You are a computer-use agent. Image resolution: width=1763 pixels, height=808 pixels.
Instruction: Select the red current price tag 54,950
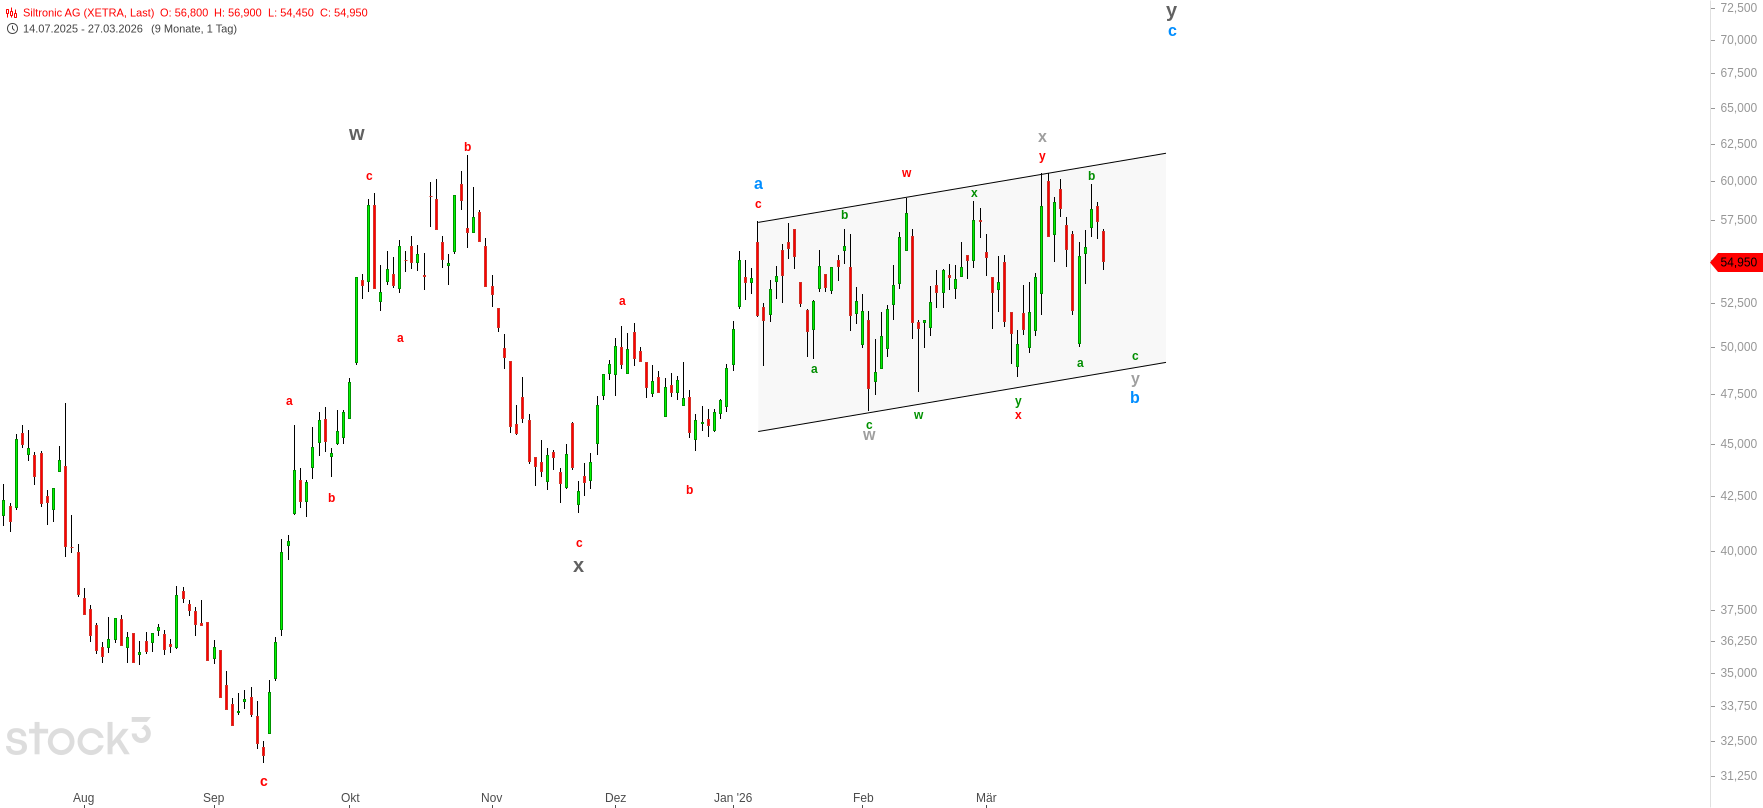(1737, 262)
